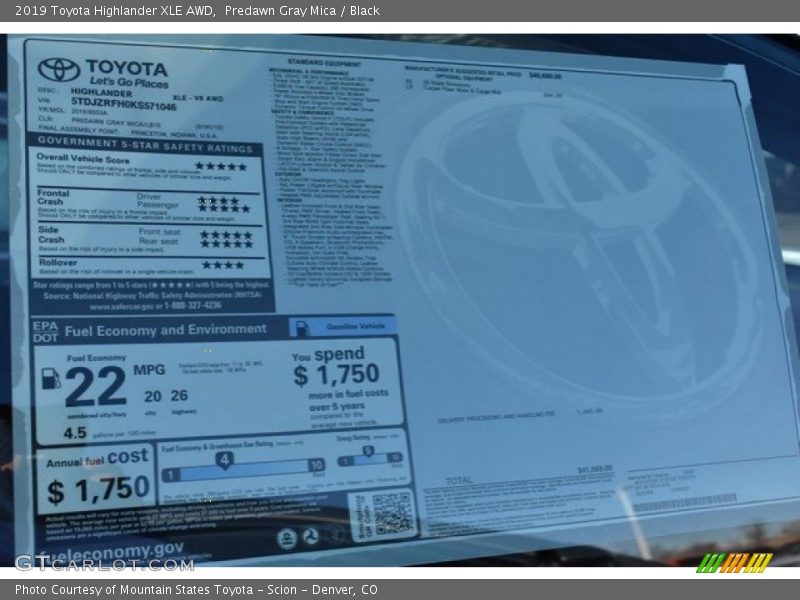Click the smog rating marker 5
800x600 pixels.
pos(368,451)
